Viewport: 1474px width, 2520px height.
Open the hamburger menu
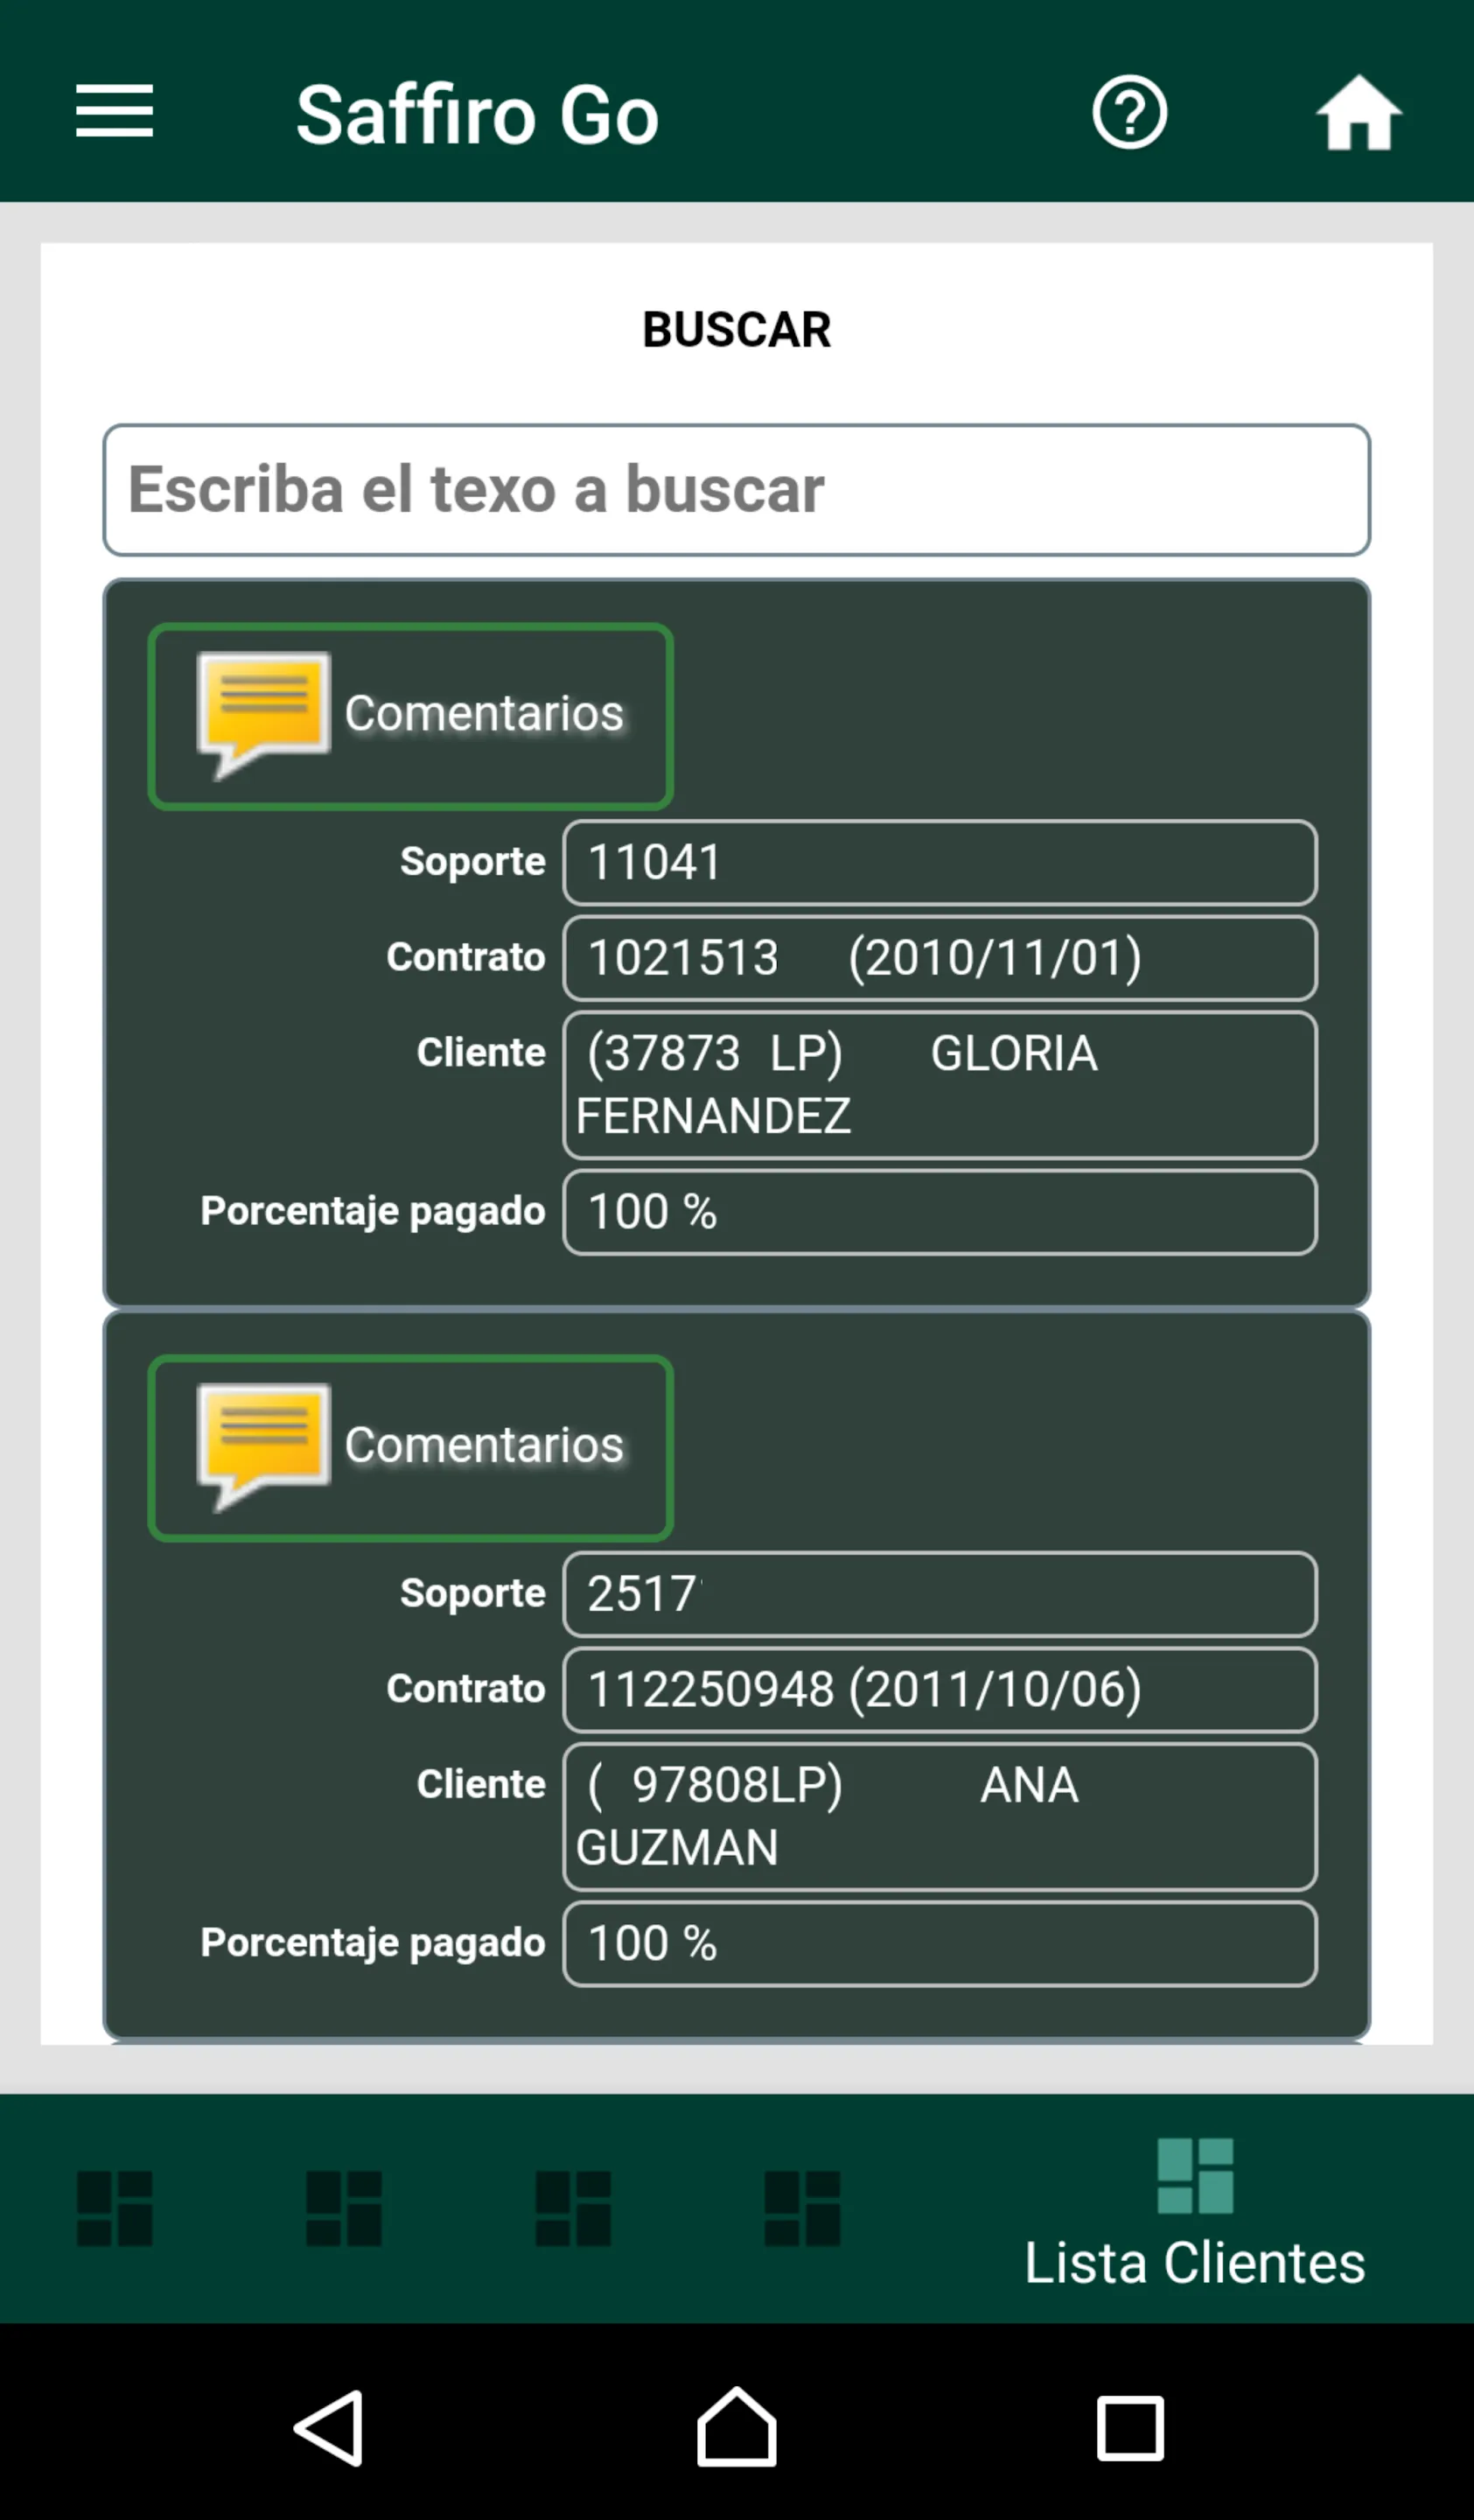tap(115, 111)
